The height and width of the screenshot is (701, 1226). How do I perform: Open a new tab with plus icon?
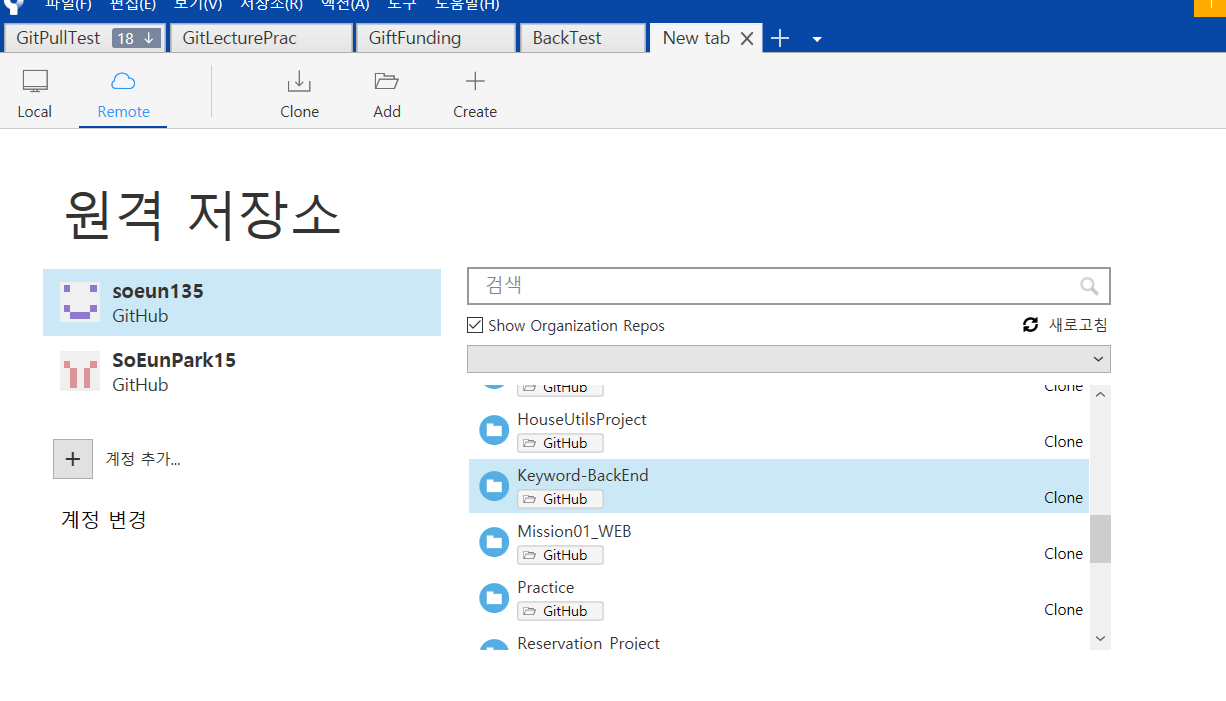coord(780,38)
